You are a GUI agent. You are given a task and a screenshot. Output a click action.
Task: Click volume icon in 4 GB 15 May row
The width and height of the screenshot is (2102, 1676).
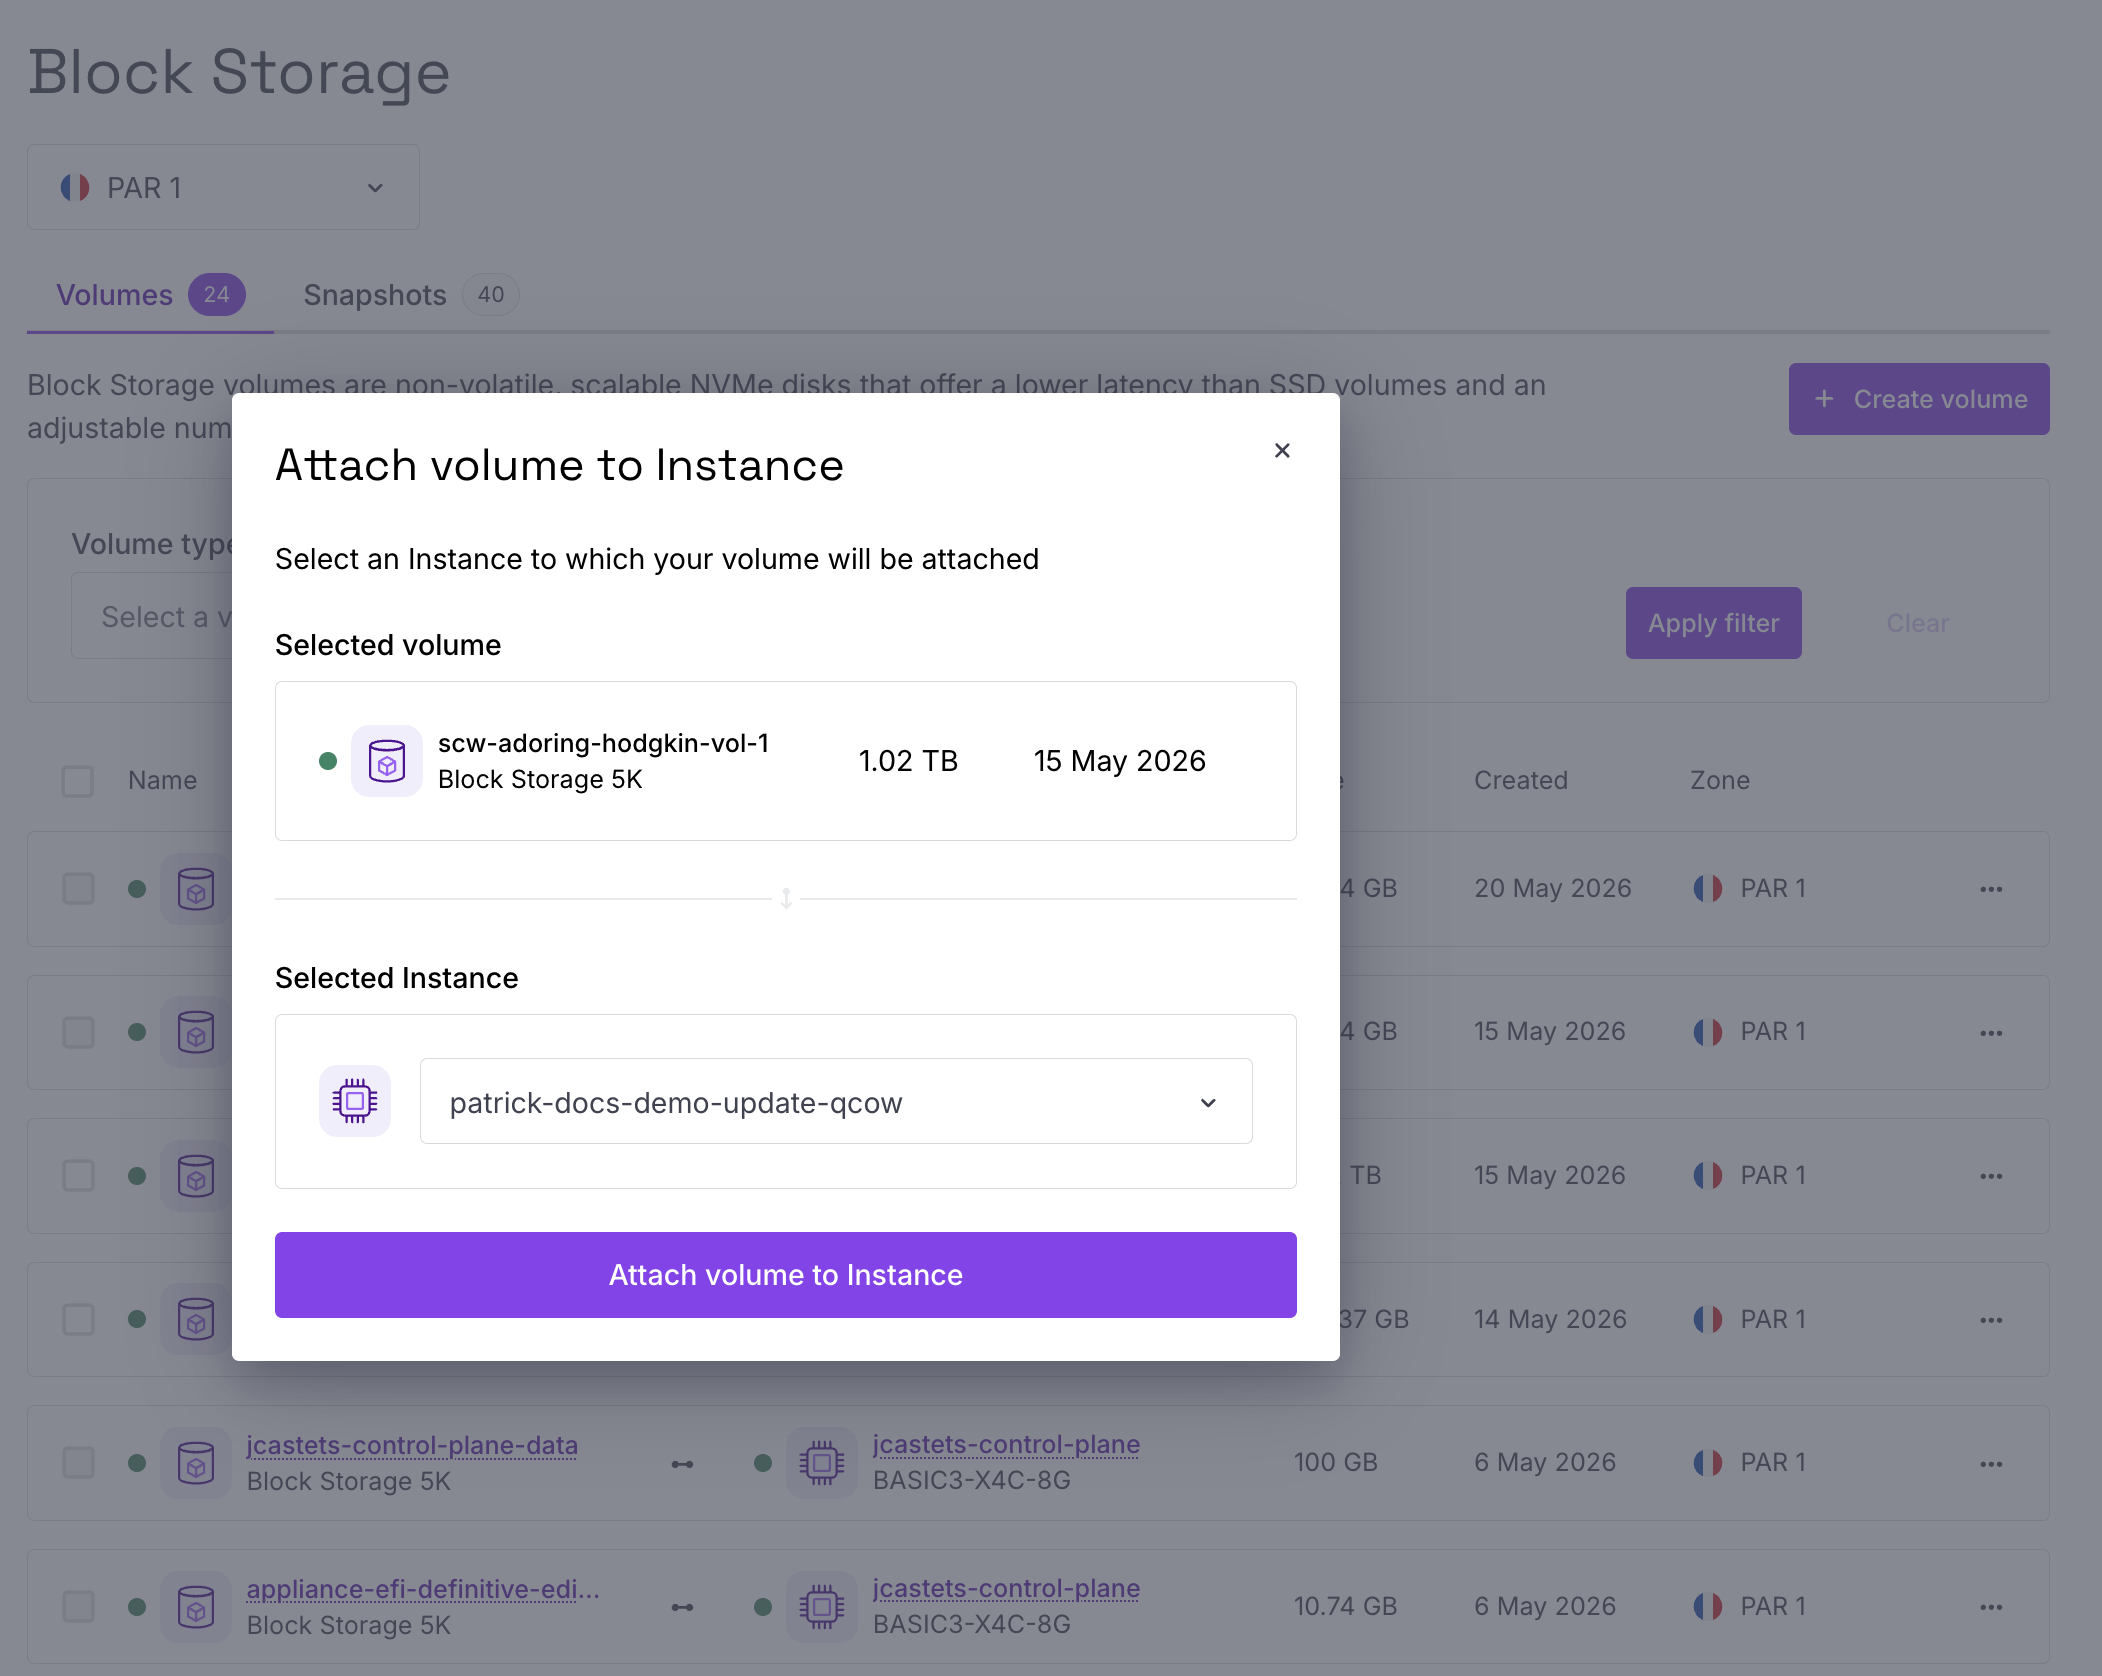click(x=196, y=1032)
